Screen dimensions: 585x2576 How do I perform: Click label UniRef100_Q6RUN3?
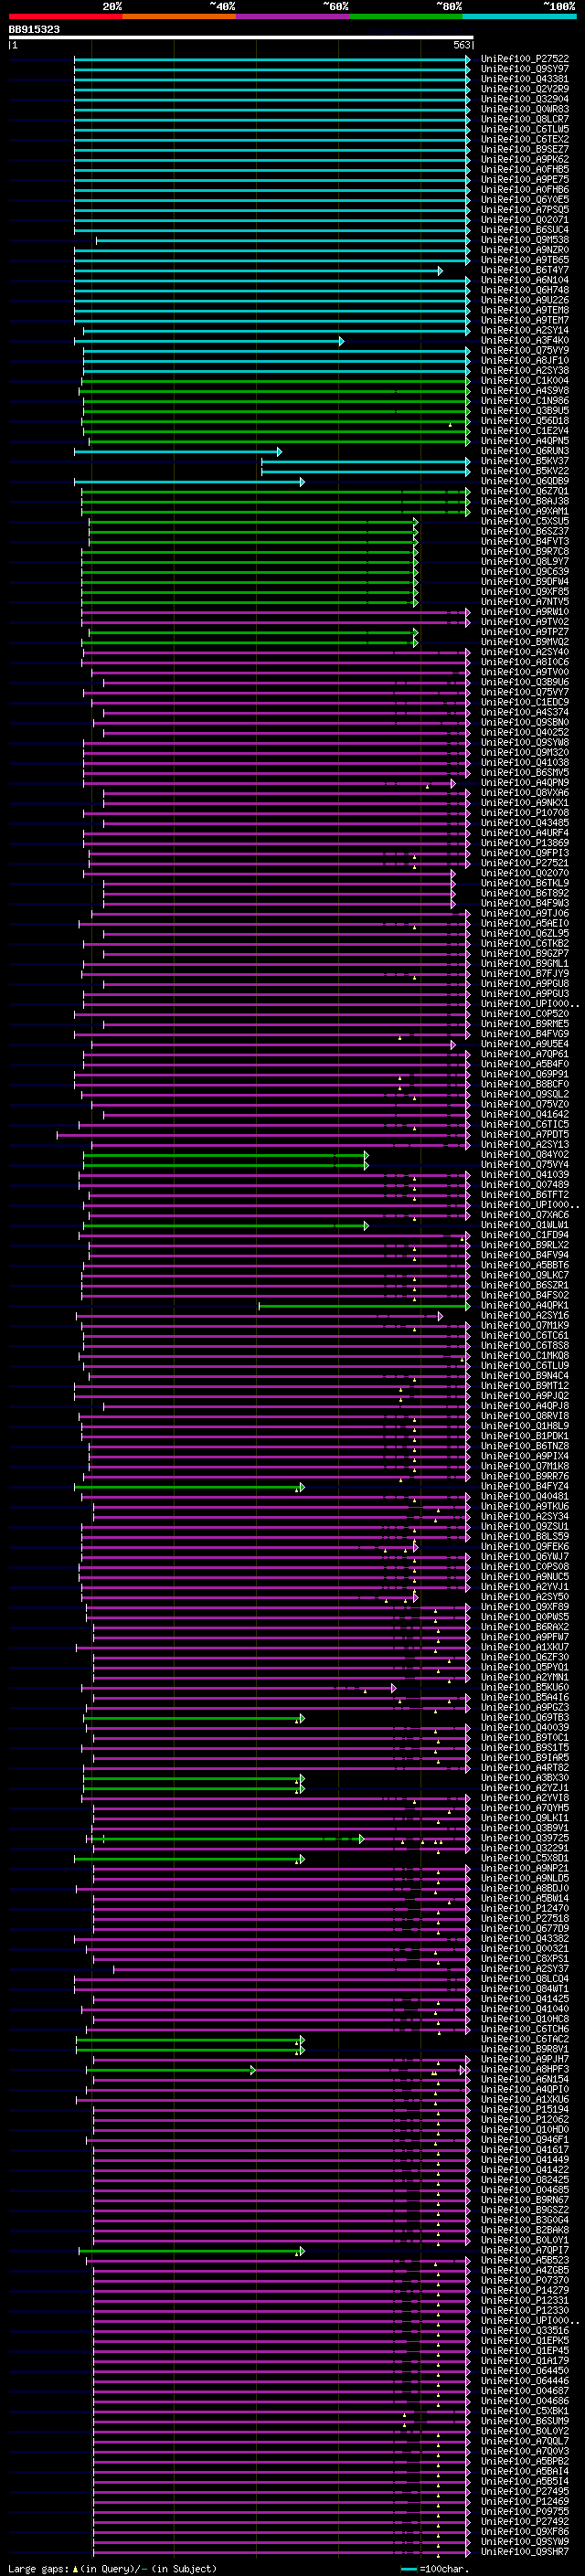[525, 451]
